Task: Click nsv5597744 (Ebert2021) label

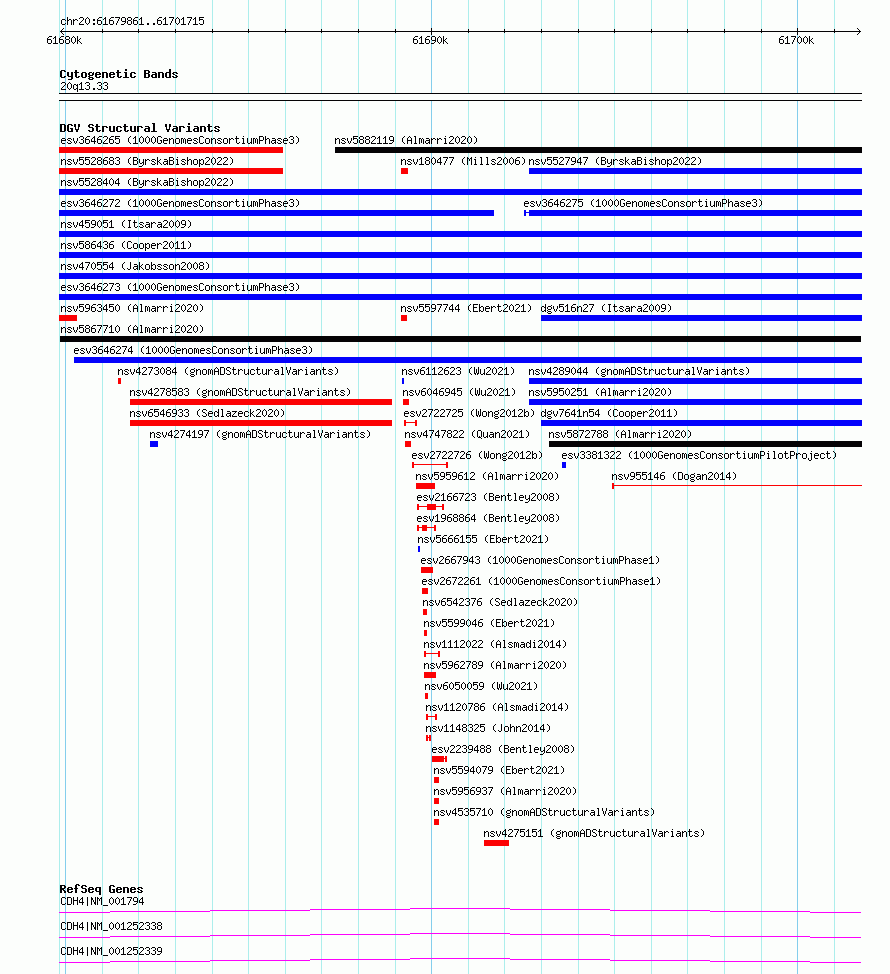Action: pos(466,309)
